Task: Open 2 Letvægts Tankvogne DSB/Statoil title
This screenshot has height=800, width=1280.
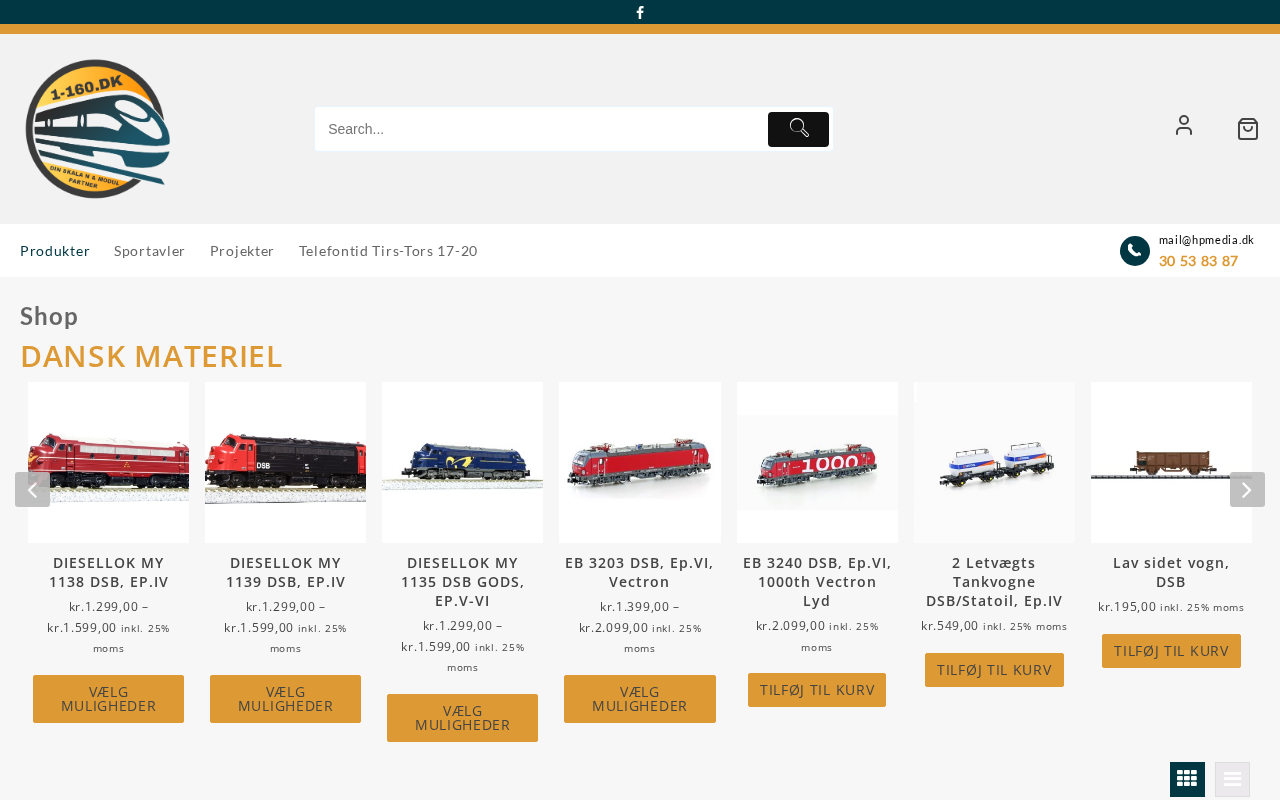Action: (x=994, y=582)
